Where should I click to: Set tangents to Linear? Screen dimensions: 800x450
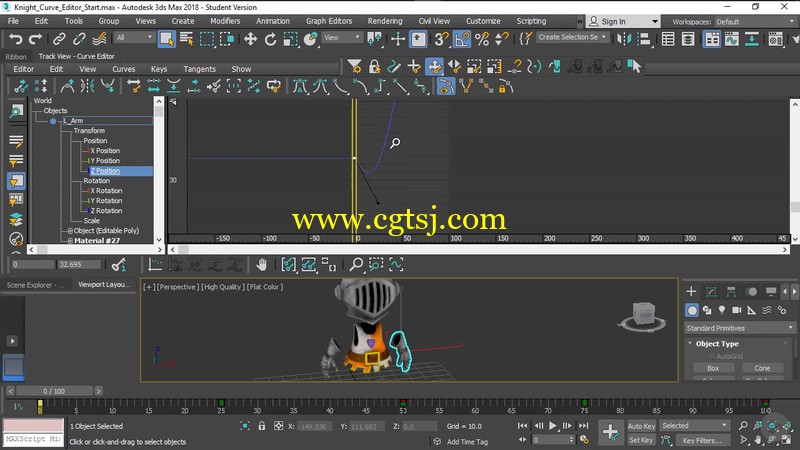(400, 87)
